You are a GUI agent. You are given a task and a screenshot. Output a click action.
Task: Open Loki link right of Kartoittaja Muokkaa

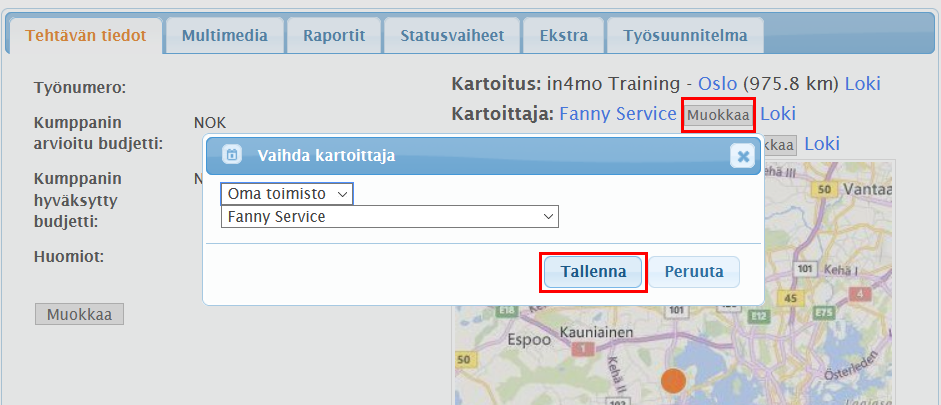pos(778,114)
